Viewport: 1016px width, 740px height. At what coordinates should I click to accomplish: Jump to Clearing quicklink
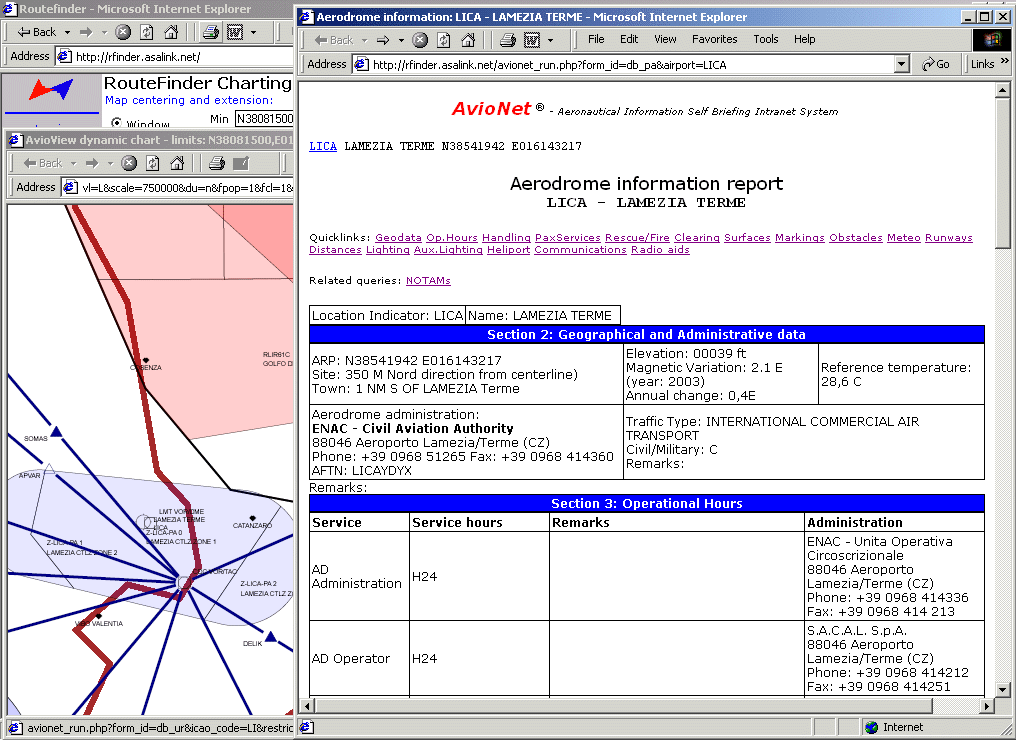point(697,238)
